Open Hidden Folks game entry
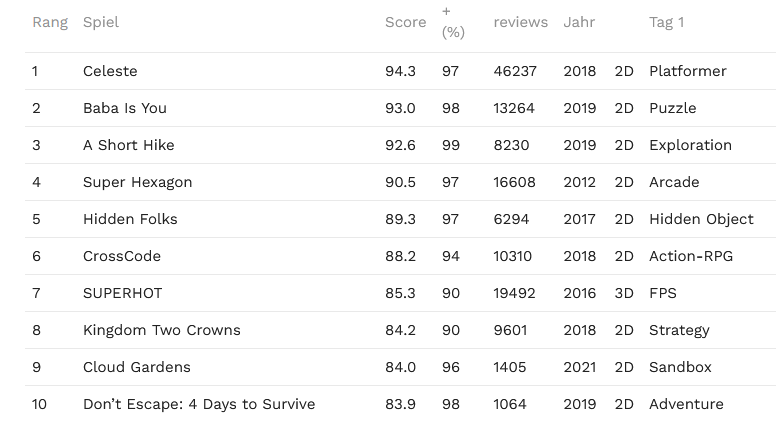 [130, 219]
